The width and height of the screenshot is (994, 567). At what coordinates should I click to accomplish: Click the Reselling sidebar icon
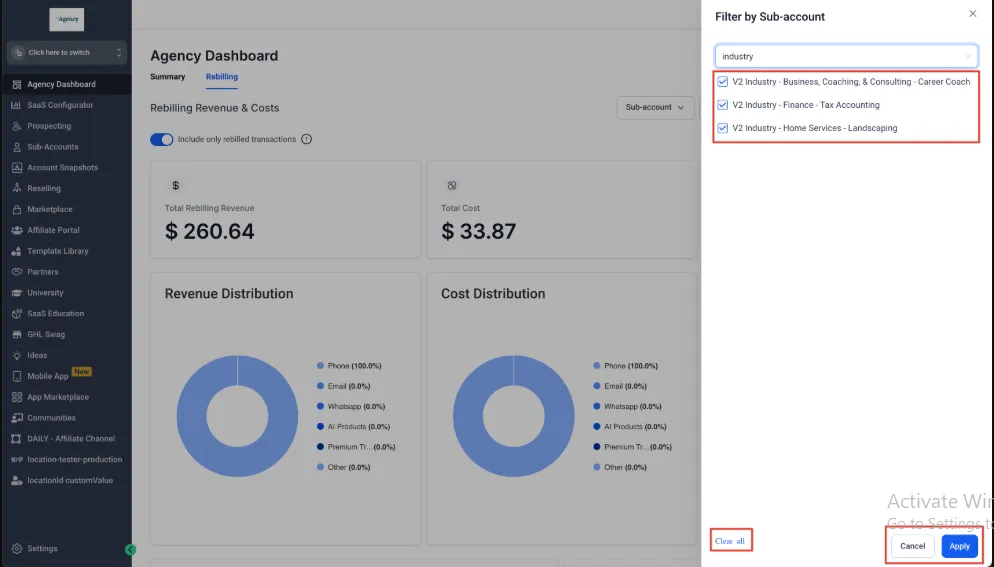[x=16, y=188]
